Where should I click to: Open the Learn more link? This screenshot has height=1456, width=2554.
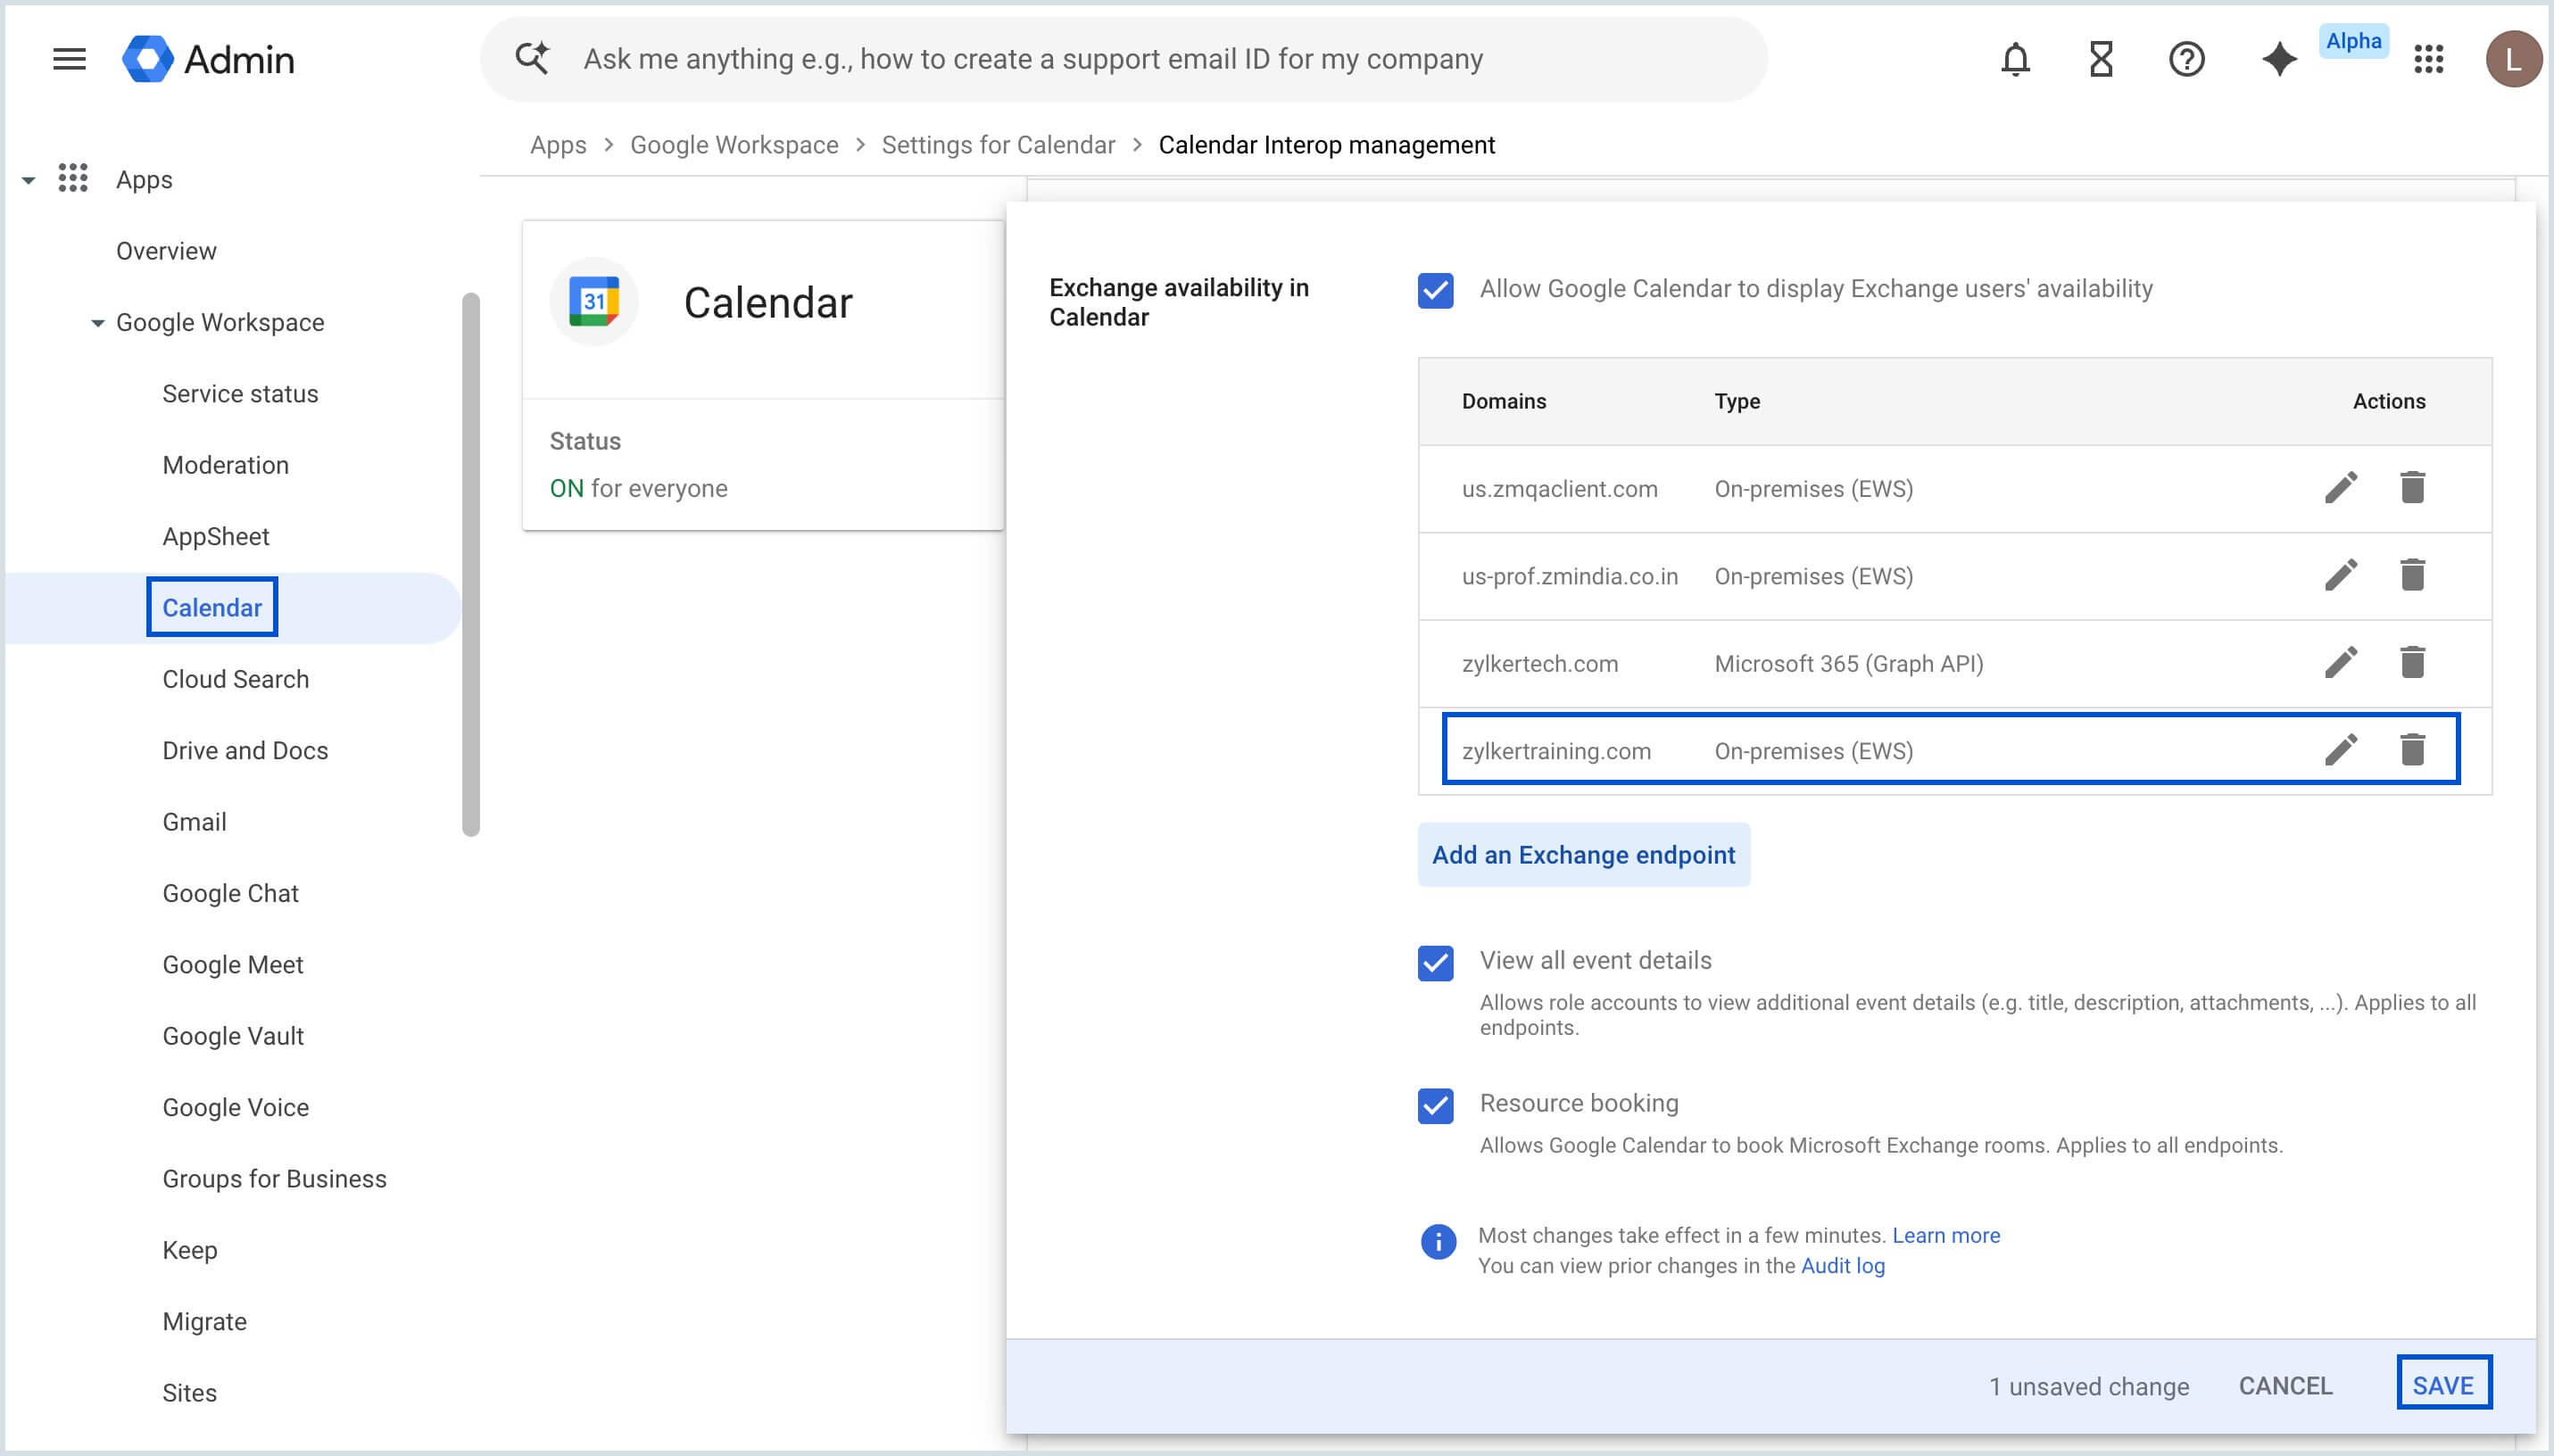pos(1945,1235)
